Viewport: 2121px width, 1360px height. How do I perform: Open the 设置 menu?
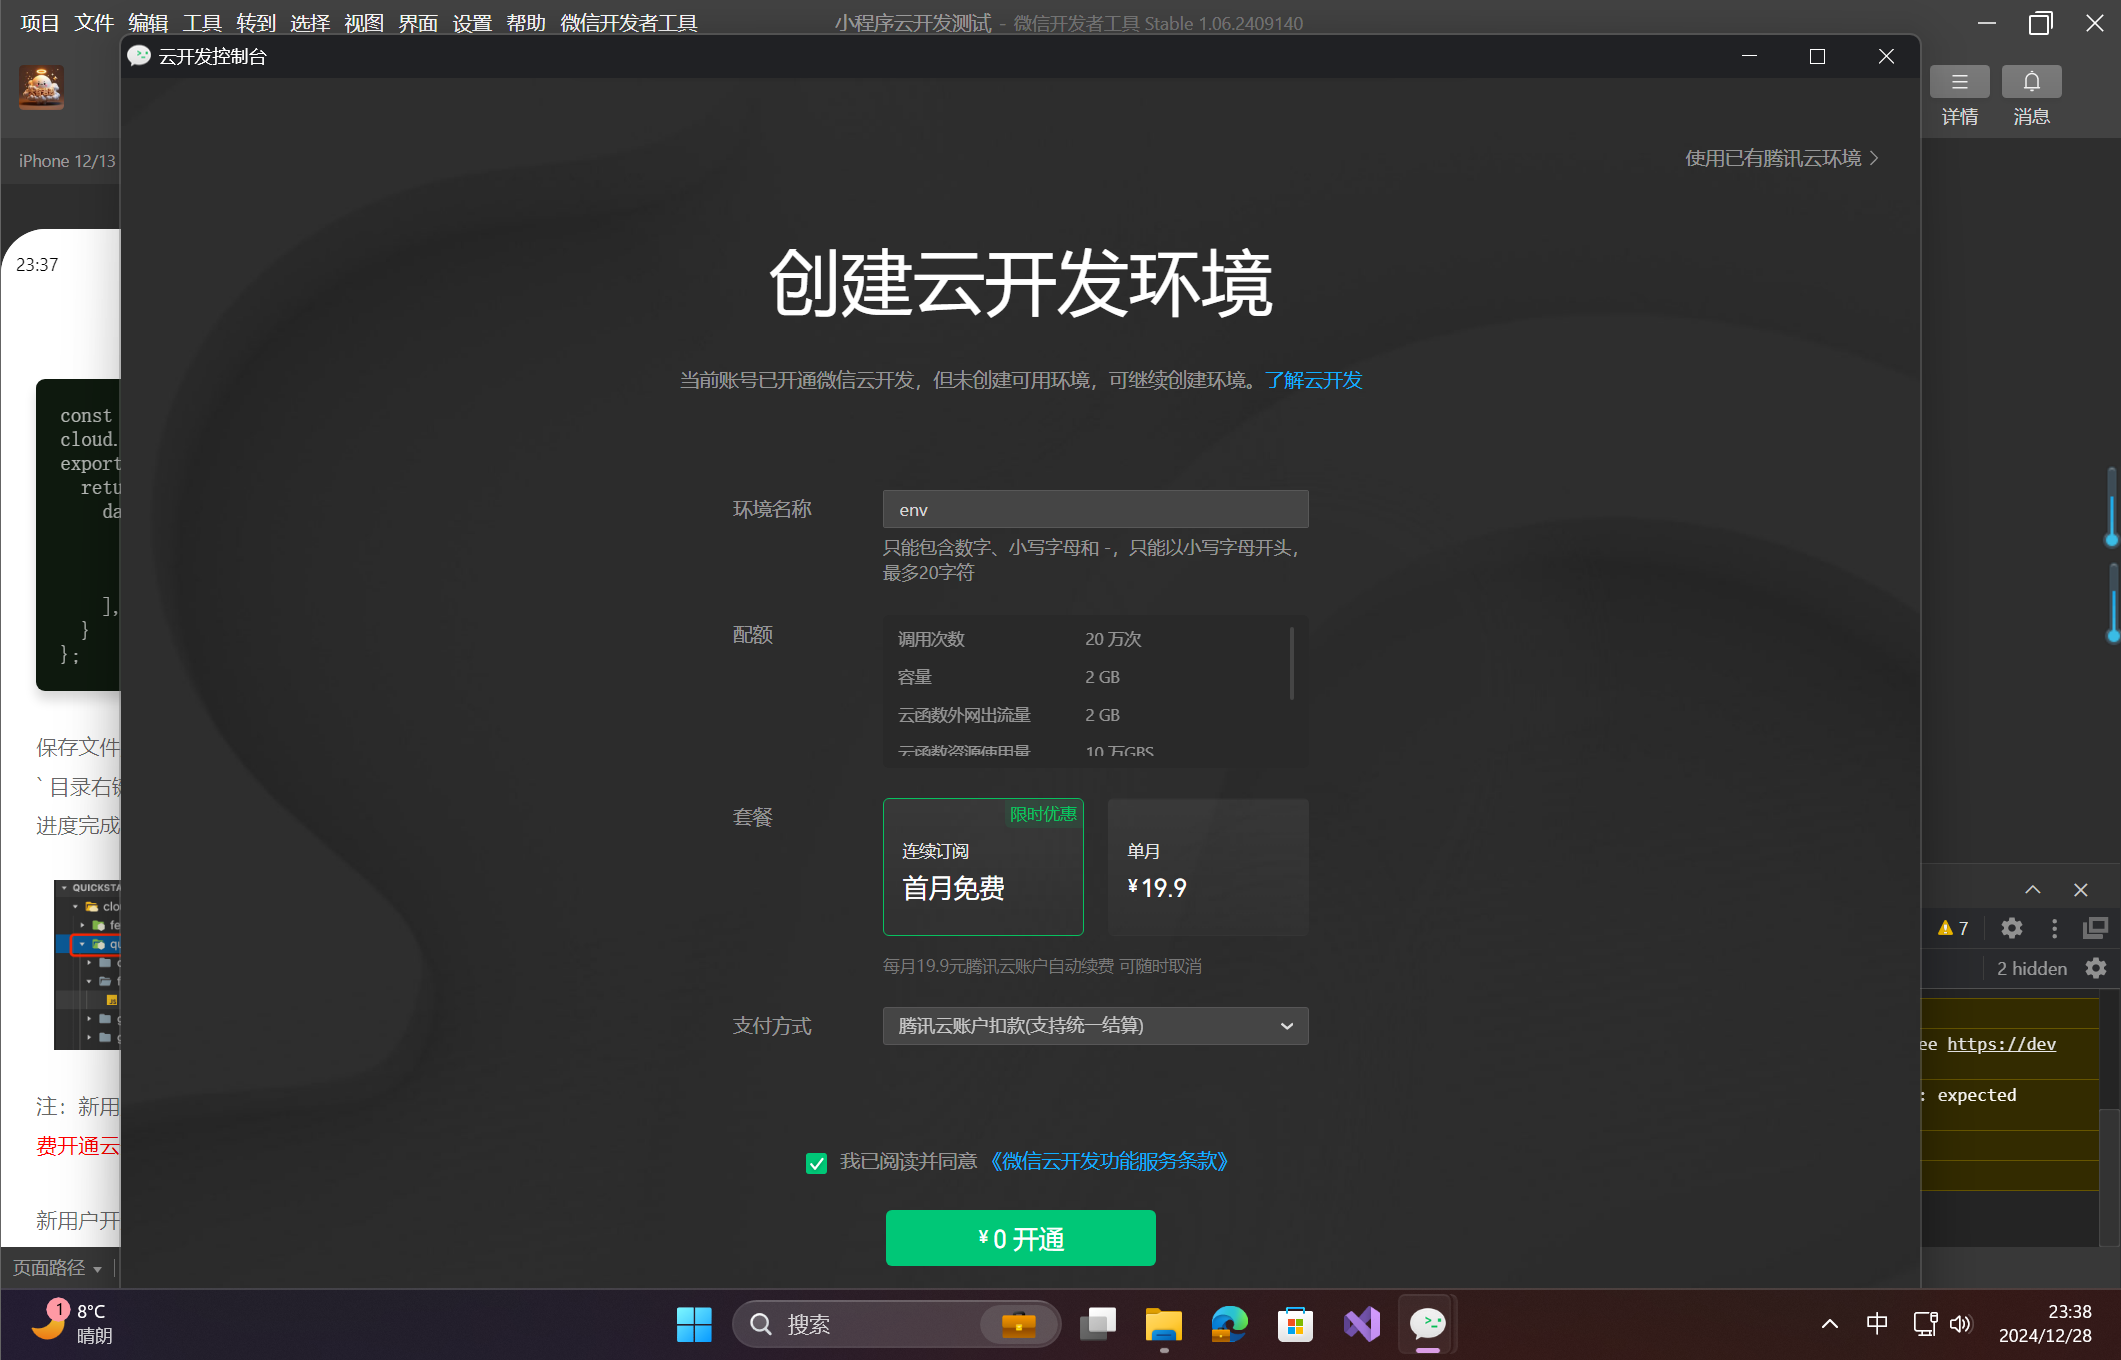[471, 22]
